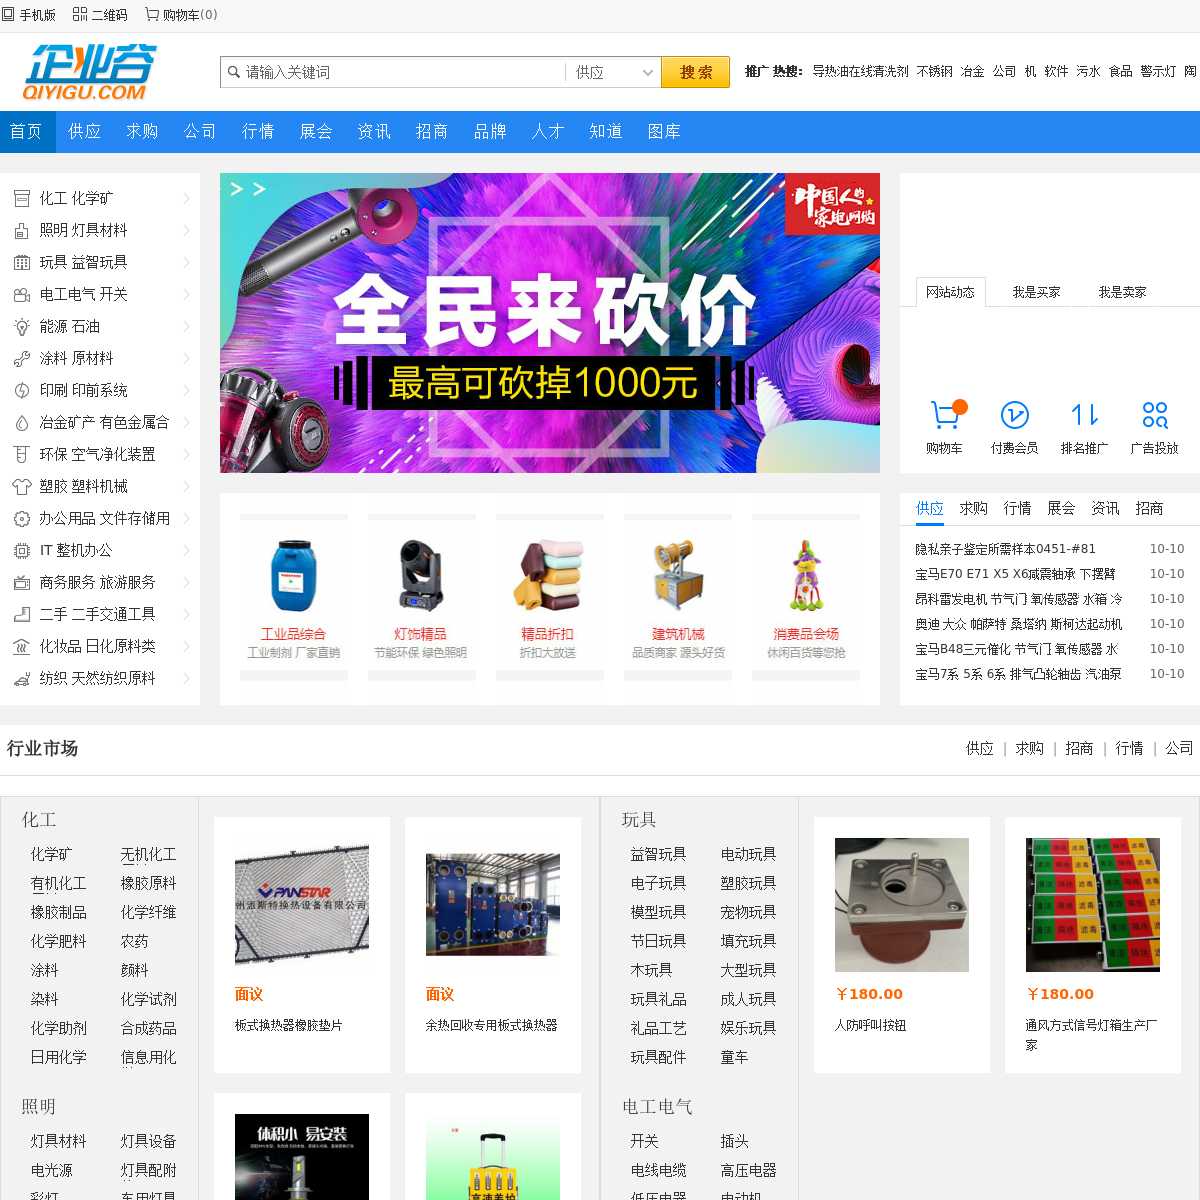Open the 通风方式信号灯箱生产厂家 product image
This screenshot has height=1200, width=1200.
[1093, 905]
